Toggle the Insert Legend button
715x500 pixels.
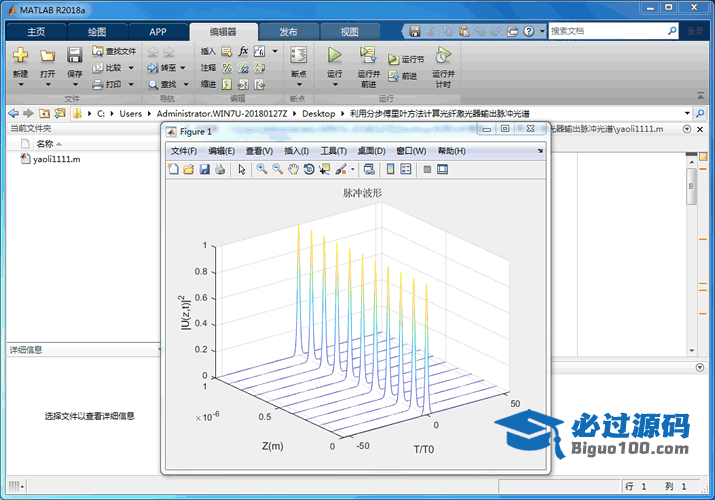tap(405, 170)
